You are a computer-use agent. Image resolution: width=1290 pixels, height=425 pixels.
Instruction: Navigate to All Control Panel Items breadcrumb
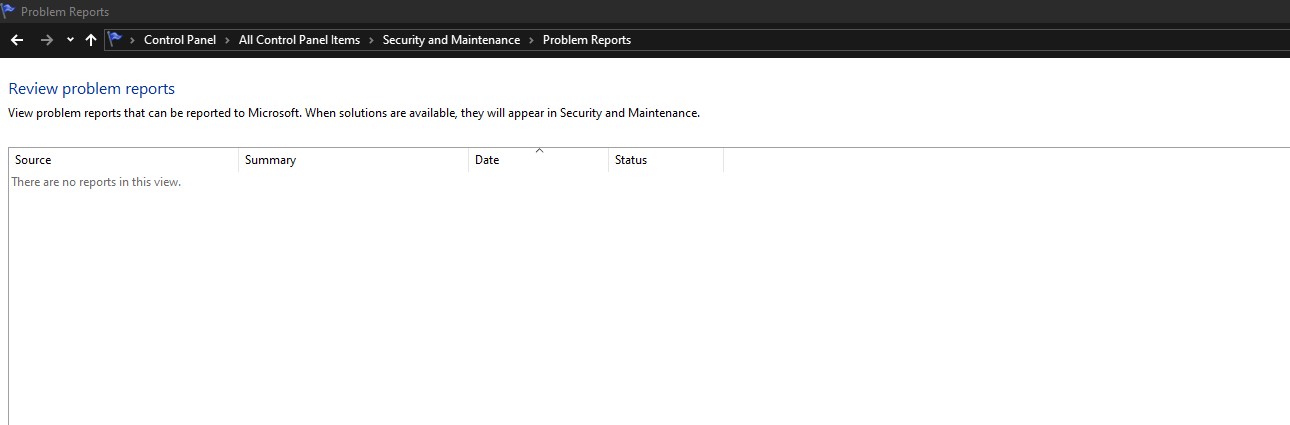coord(299,40)
